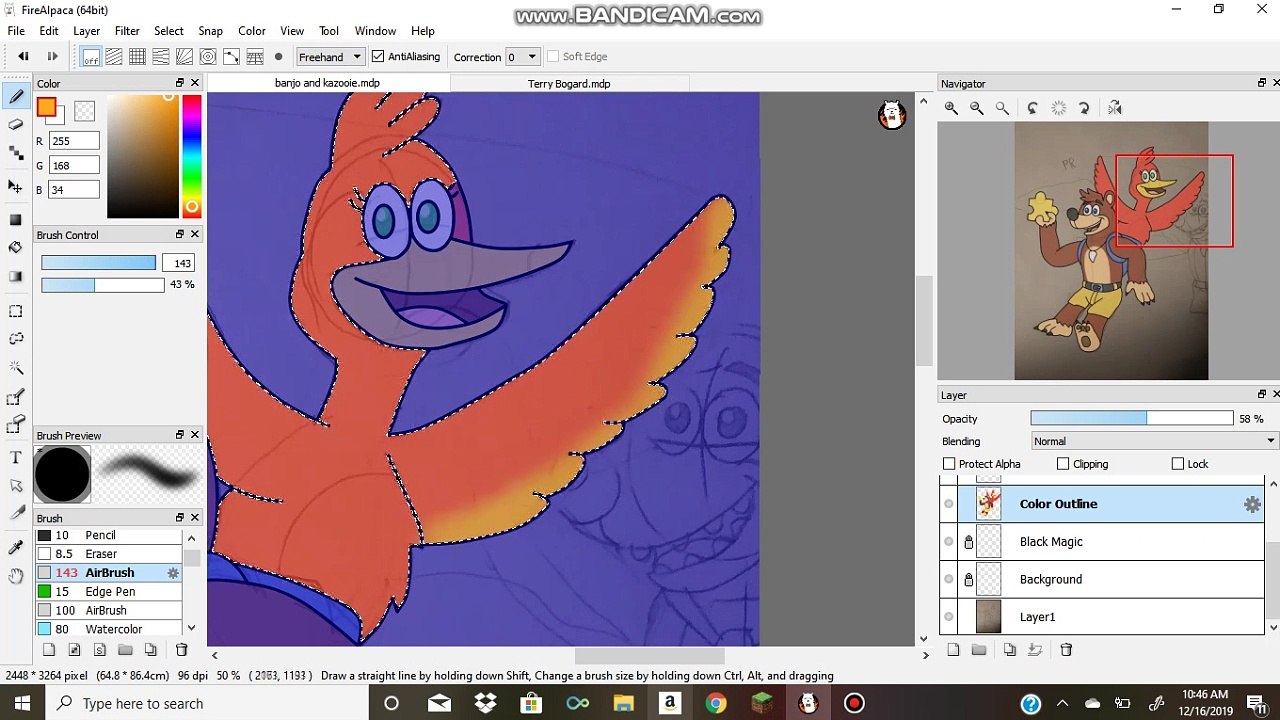
Task: Select the Text tool
Action: coord(16,457)
